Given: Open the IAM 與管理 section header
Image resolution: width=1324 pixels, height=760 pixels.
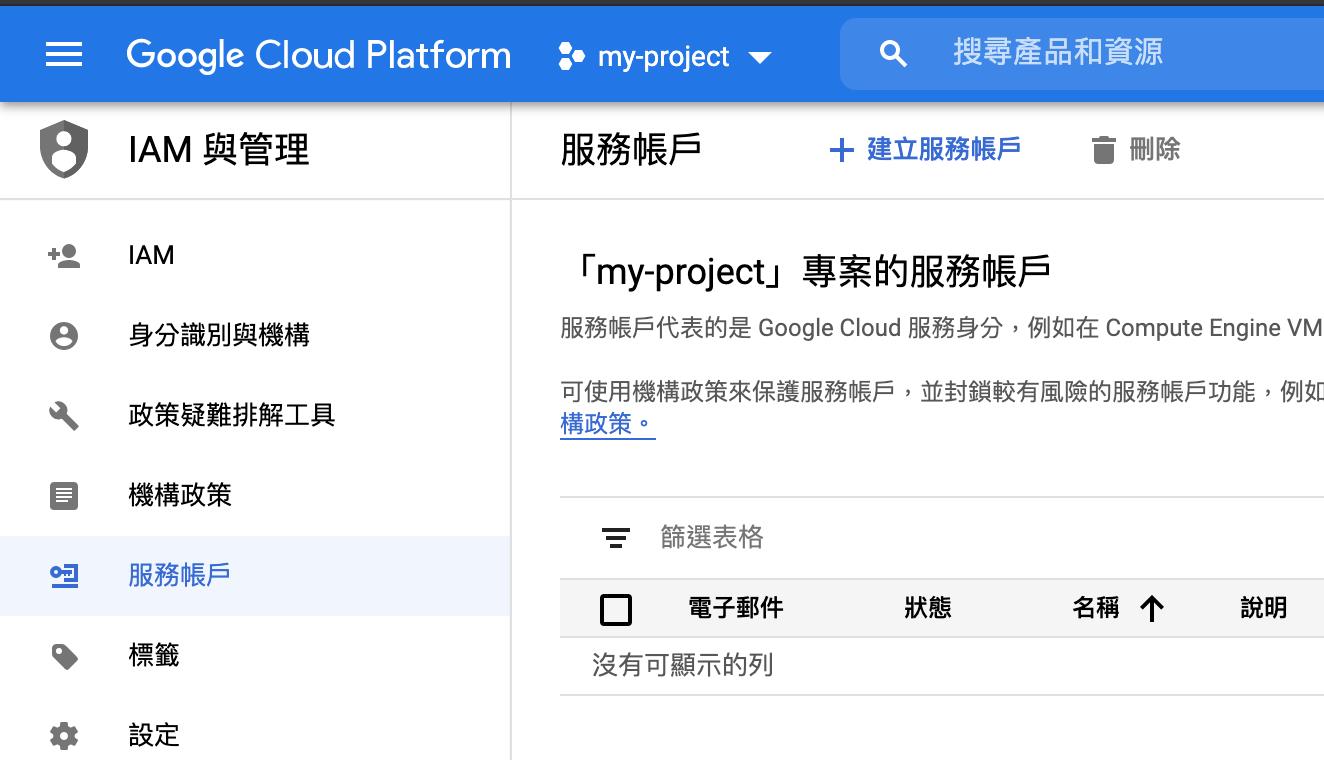Looking at the screenshot, I should pos(219,150).
